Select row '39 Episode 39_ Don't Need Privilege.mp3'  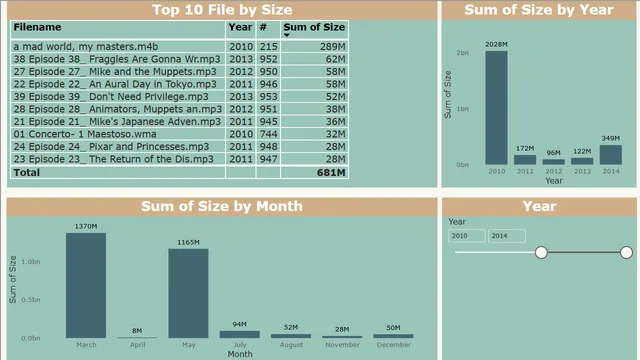pyautogui.click(x=180, y=97)
